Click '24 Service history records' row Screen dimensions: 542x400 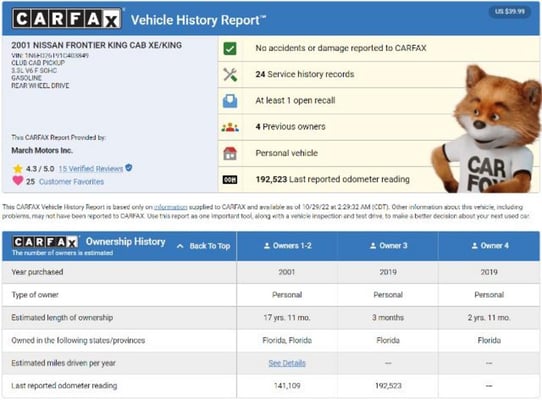(x=379, y=74)
